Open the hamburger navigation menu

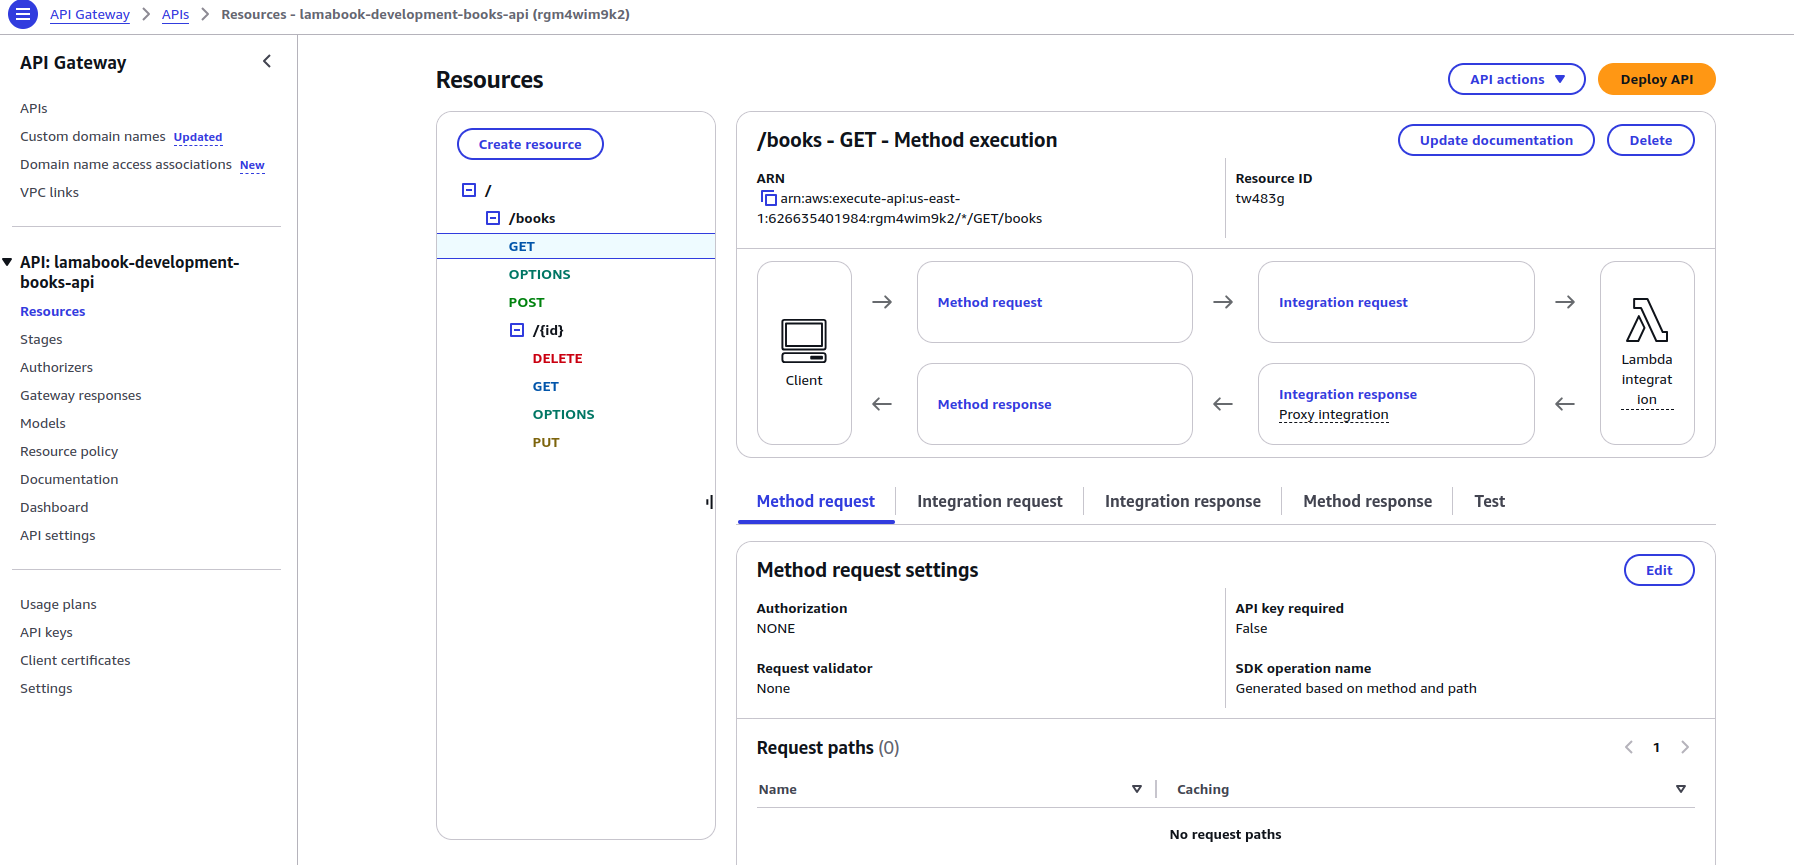pyautogui.click(x=22, y=15)
